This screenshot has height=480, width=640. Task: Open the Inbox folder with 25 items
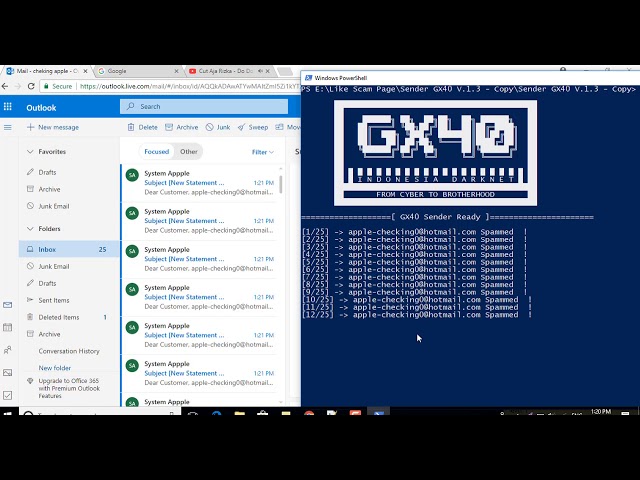(x=69, y=249)
